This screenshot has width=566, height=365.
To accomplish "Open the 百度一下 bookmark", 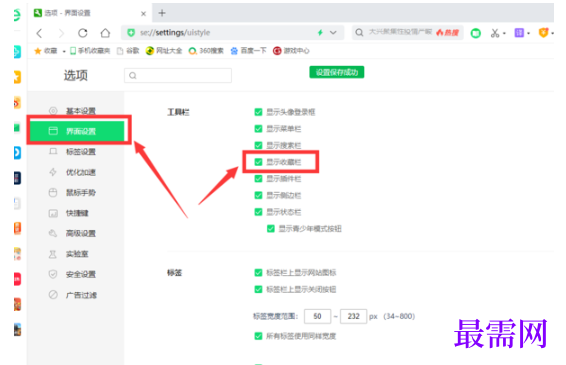I will pos(248,51).
